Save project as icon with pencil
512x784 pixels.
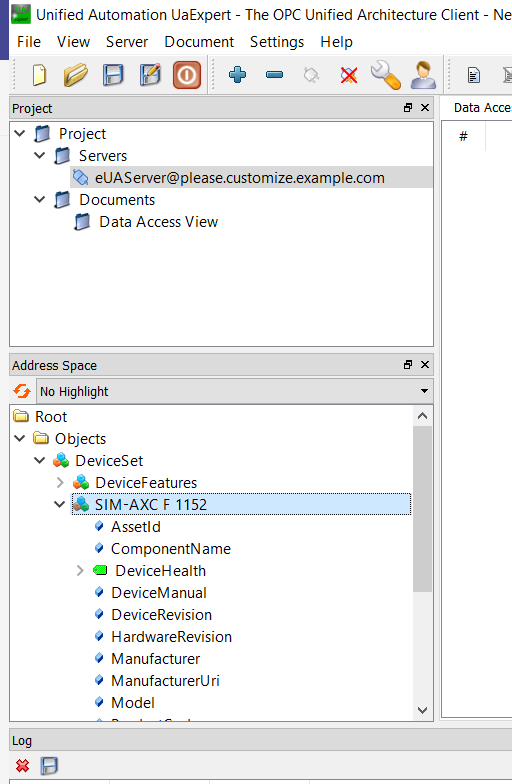[x=150, y=76]
